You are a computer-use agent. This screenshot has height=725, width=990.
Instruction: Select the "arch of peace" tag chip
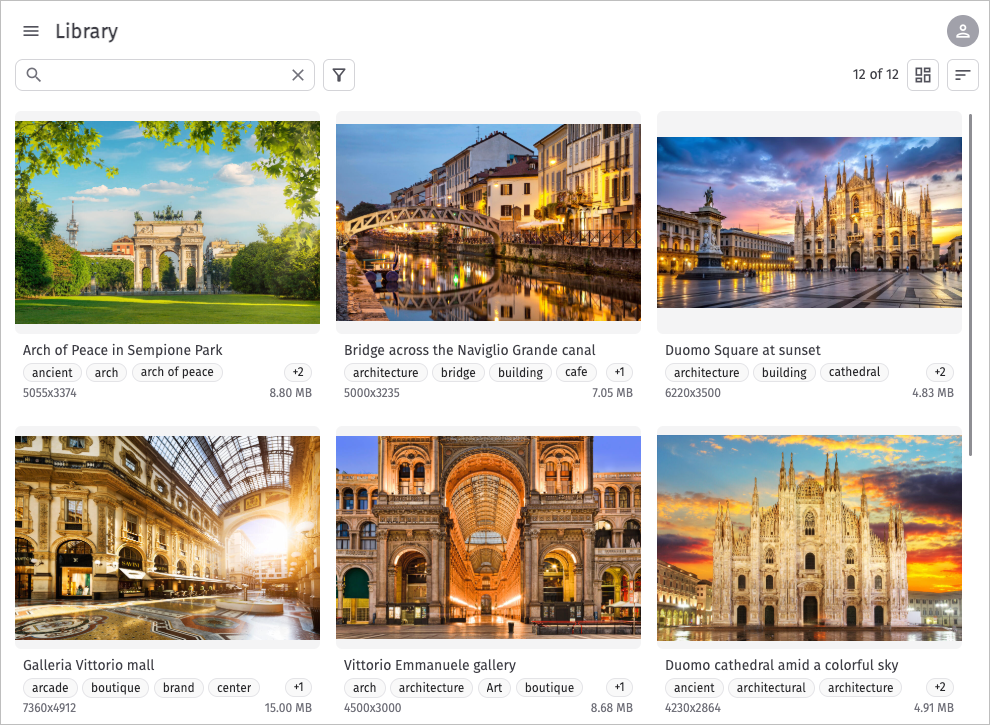coord(177,372)
